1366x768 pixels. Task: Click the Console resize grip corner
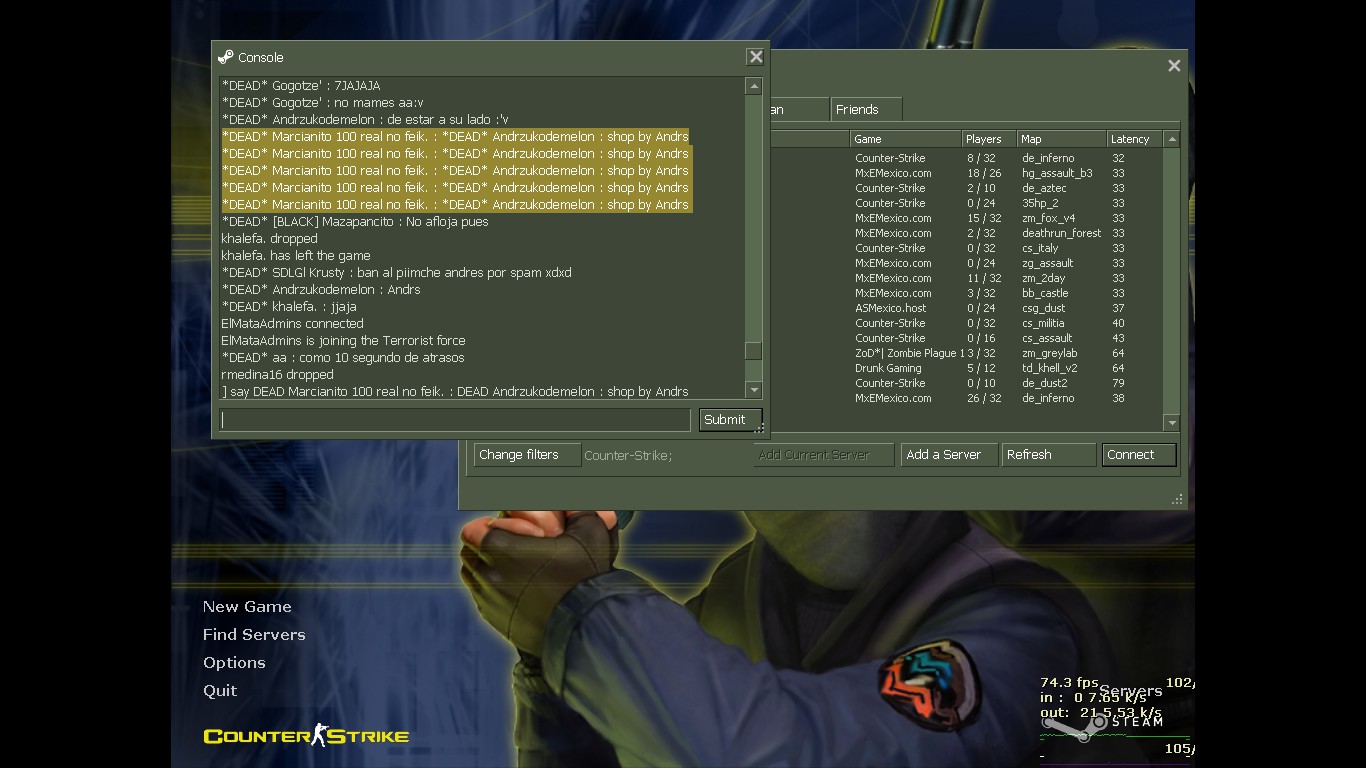click(760, 429)
